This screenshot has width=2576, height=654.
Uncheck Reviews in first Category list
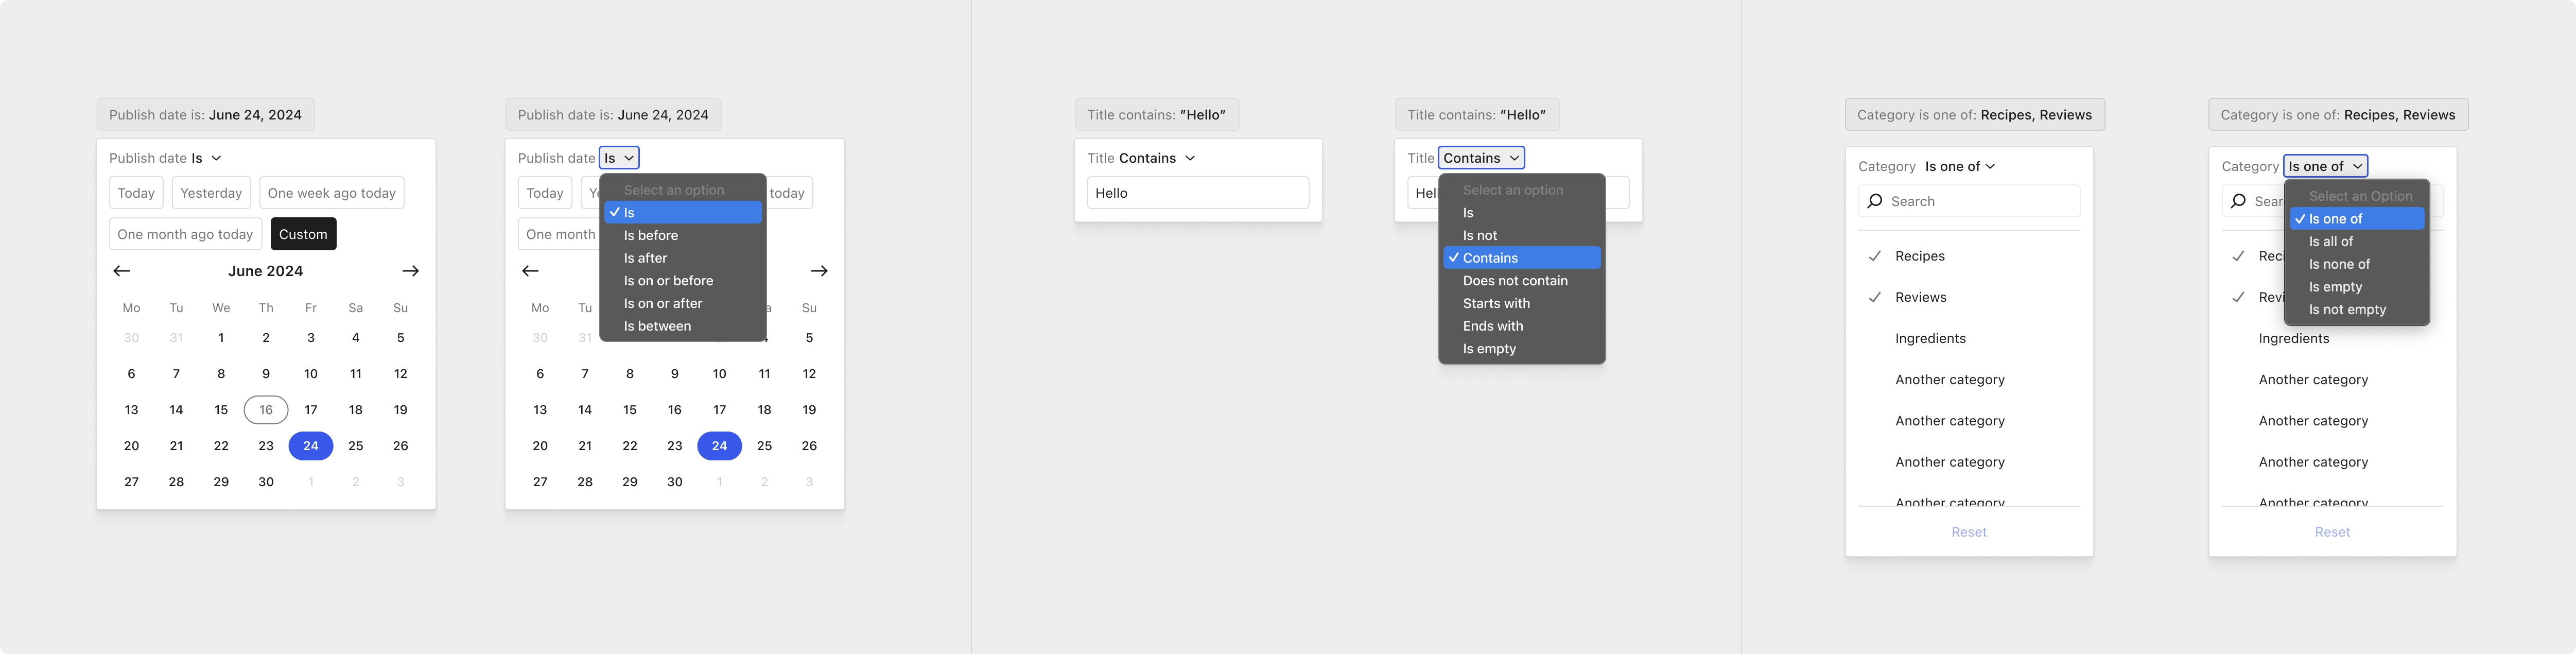pyautogui.click(x=1920, y=297)
